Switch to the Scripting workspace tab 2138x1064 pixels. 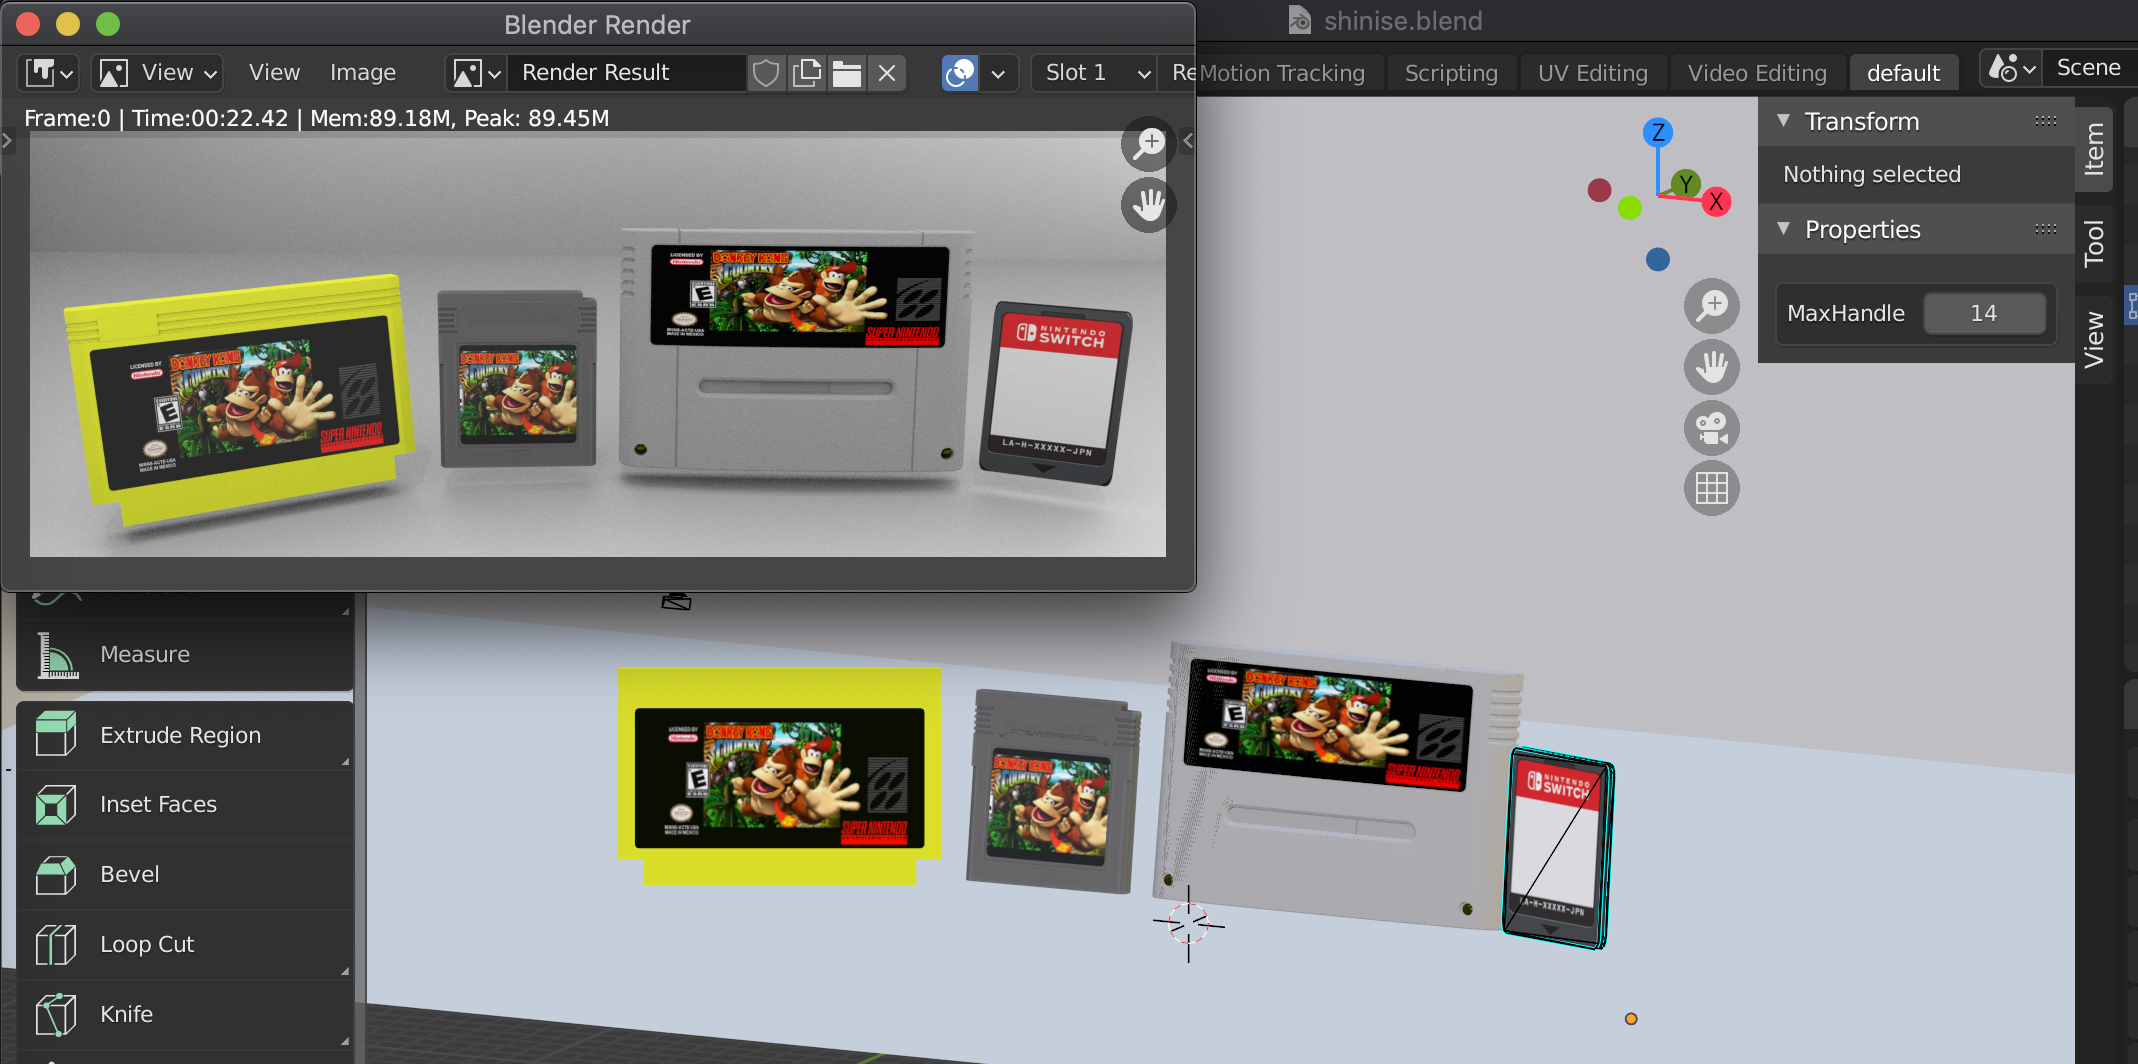pyautogui.click(x=1451, y=73)
